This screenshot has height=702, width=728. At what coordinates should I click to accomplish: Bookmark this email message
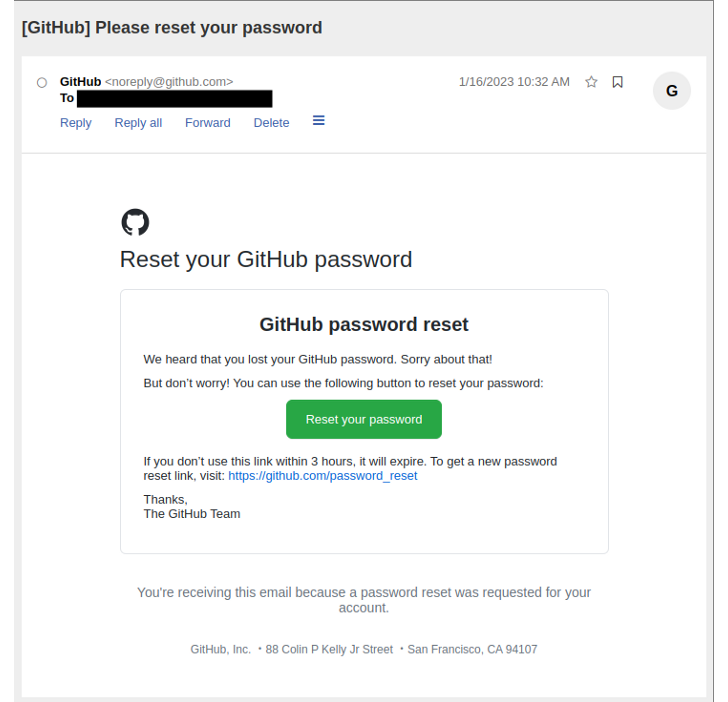coord(617,82)
